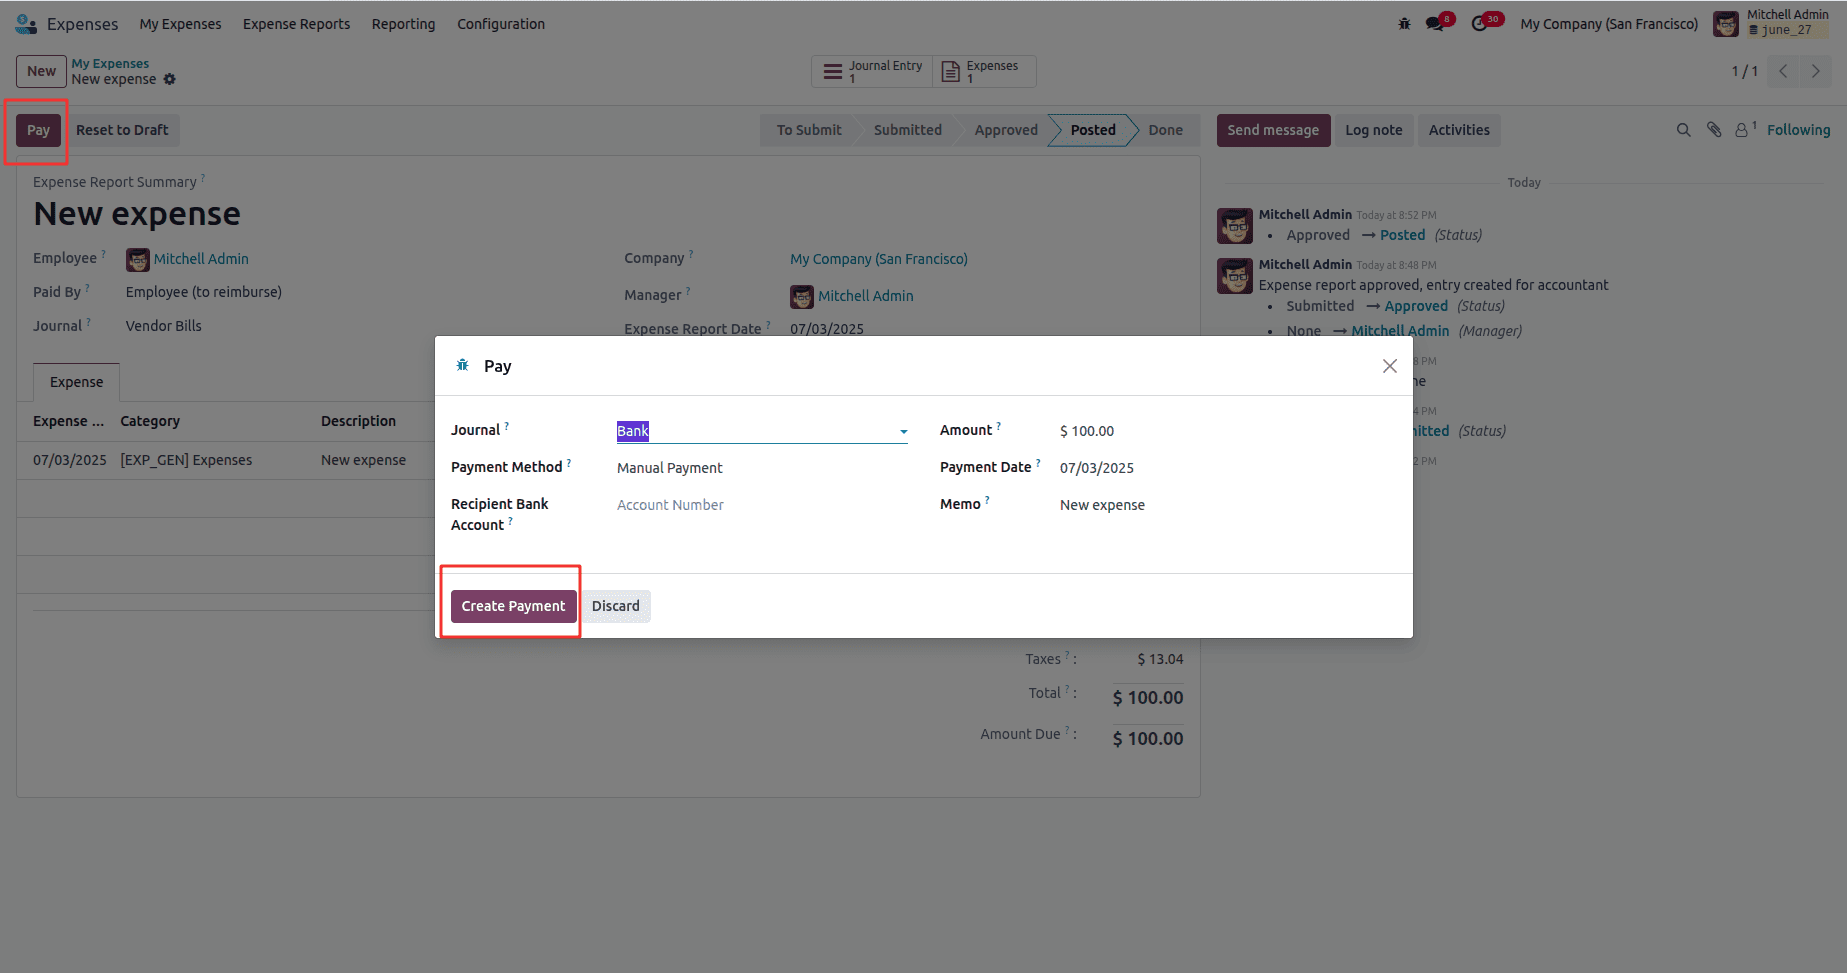Click the Done status stage
Screen dimensions: 1847x973
point(1165,130)
